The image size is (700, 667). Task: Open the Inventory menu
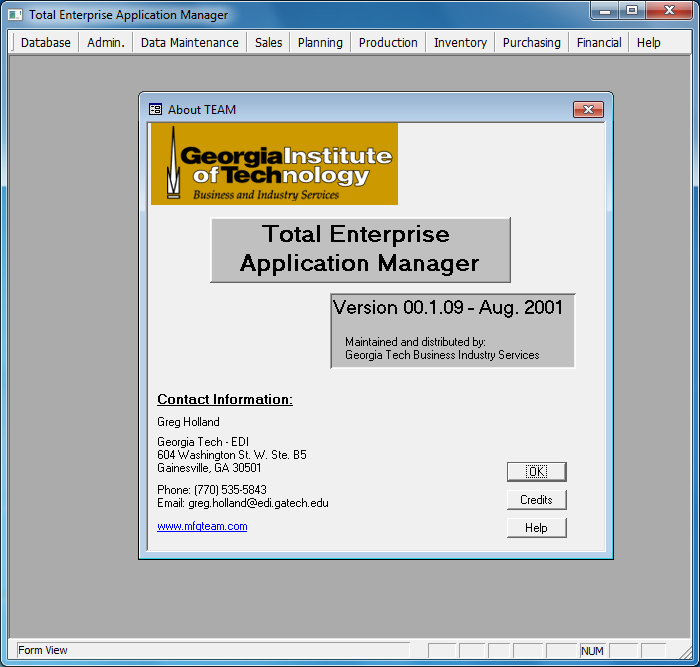point(460,42)
